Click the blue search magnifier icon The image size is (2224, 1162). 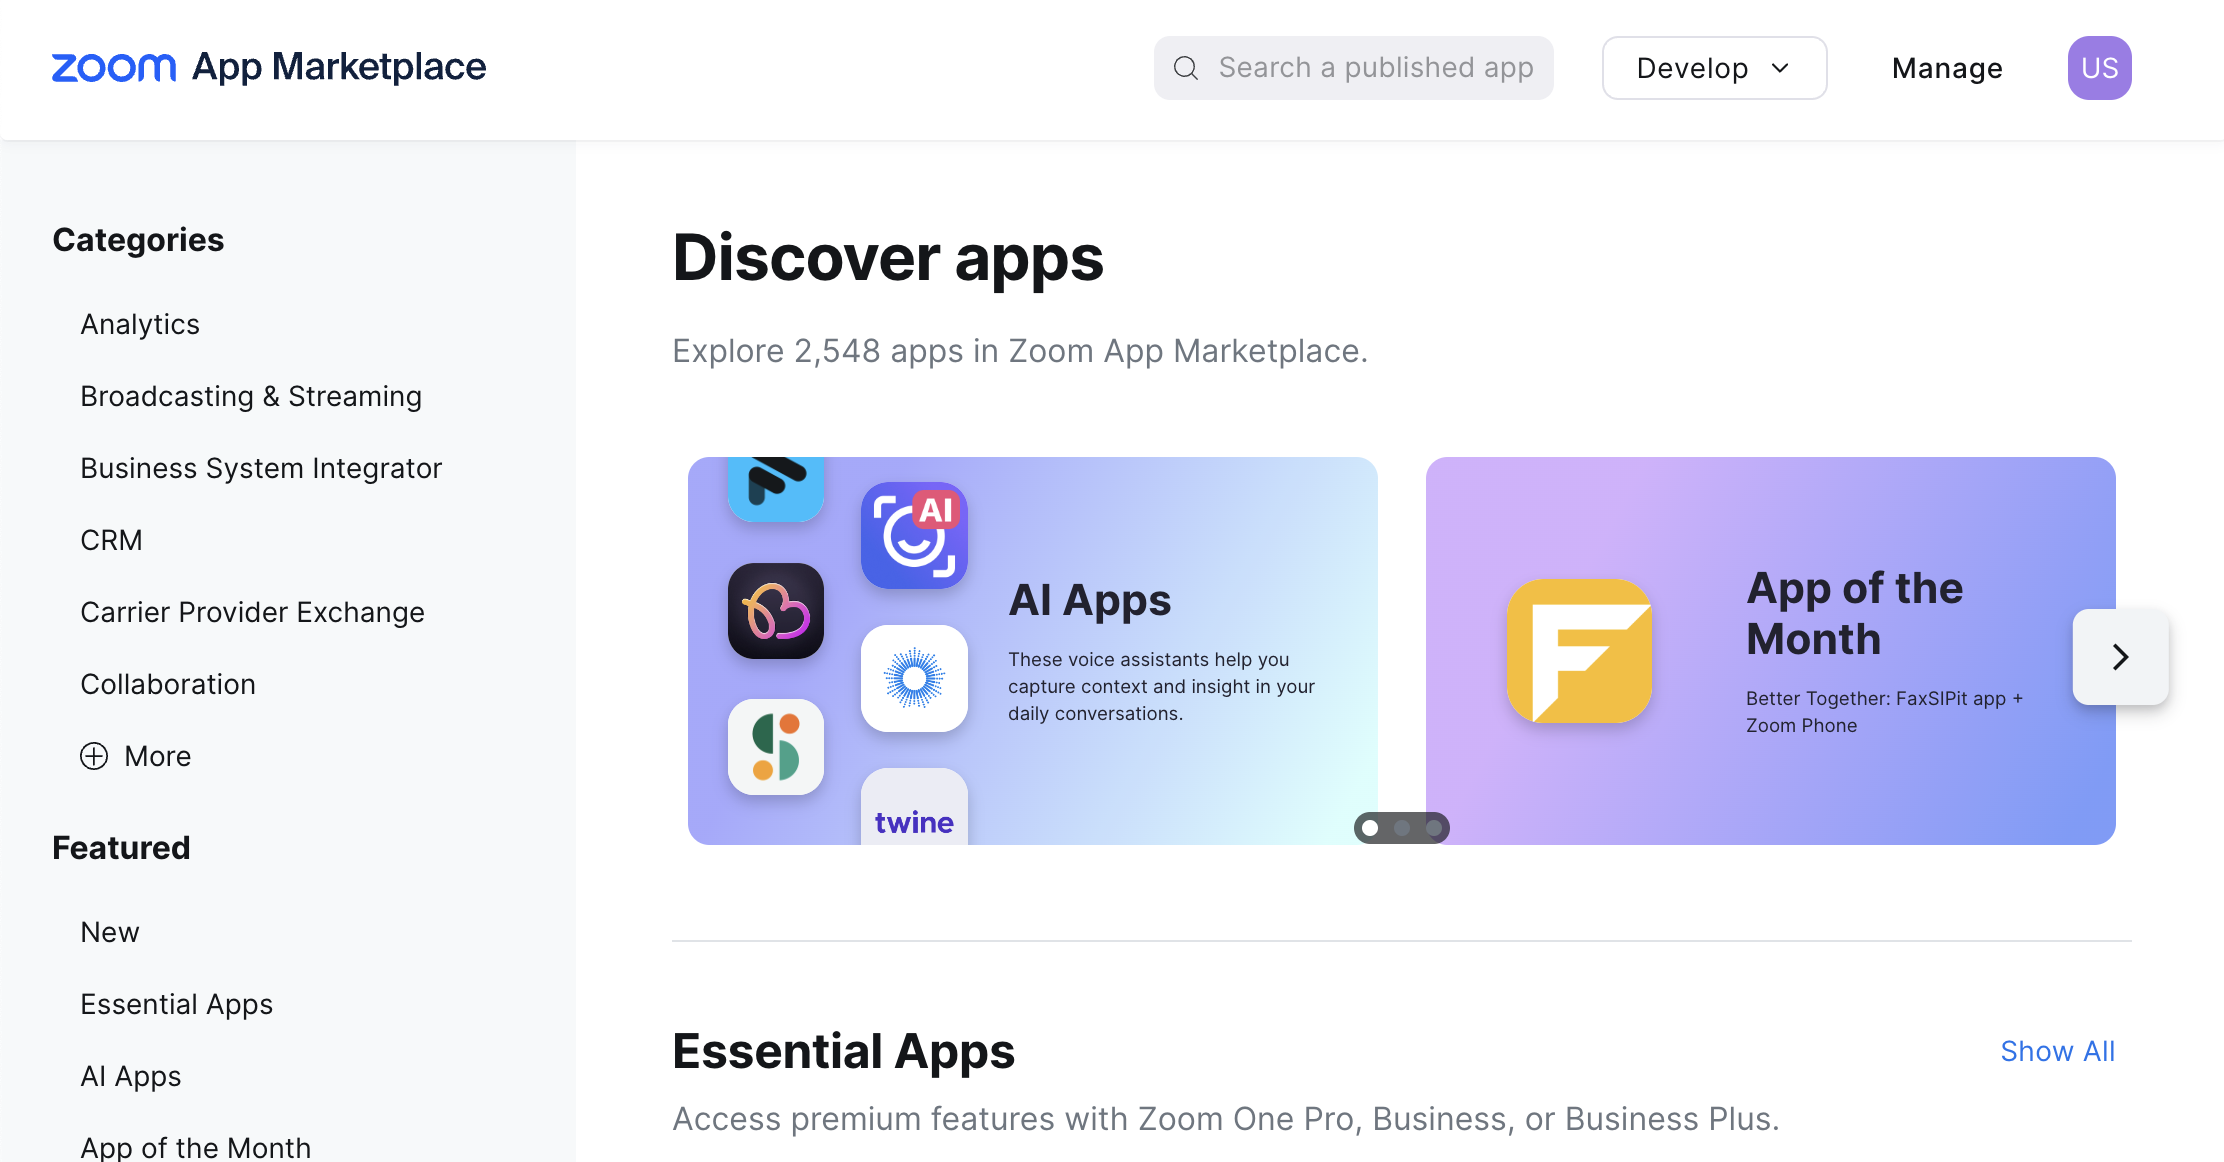(x=1188, y=68)
